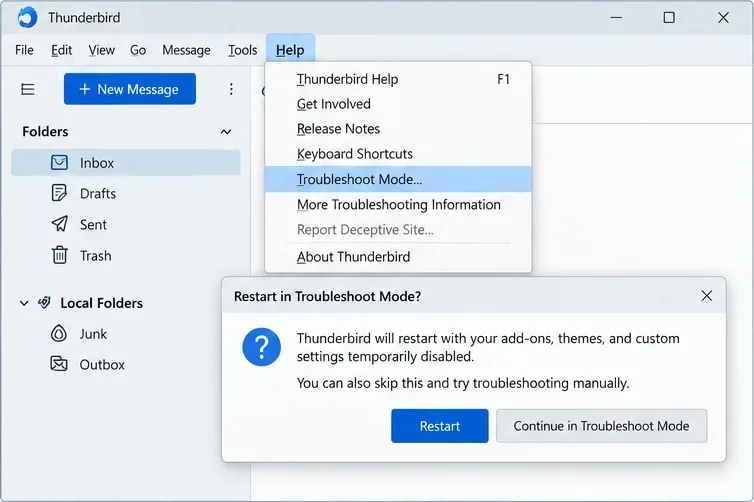Choose Thunderbird Help from the menu

coord(398,79)
